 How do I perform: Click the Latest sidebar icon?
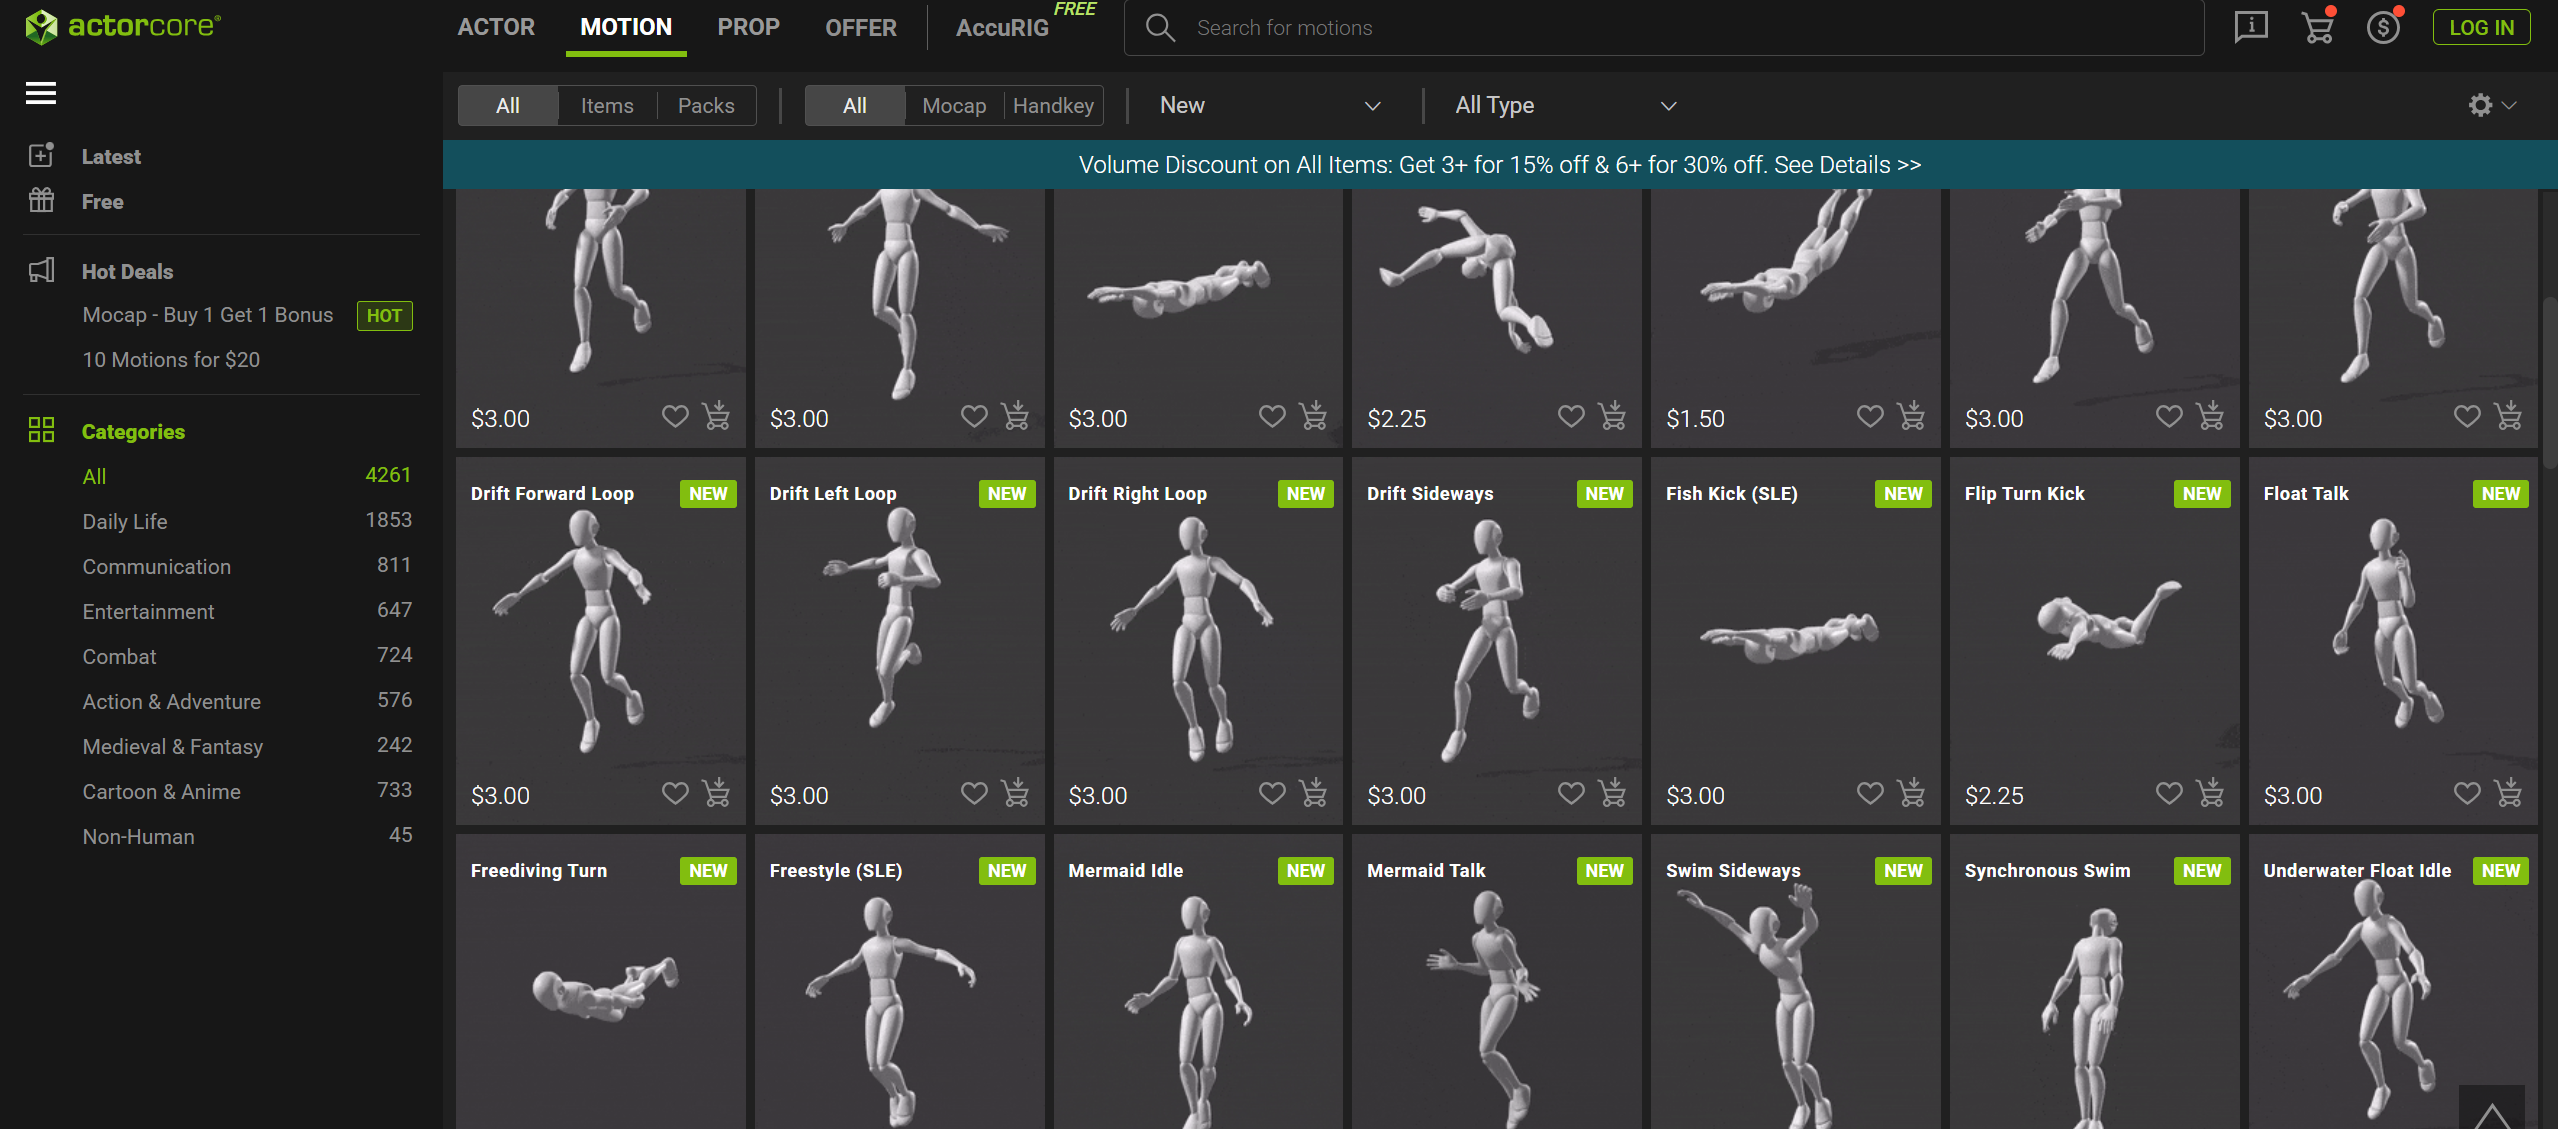point(41,156)
